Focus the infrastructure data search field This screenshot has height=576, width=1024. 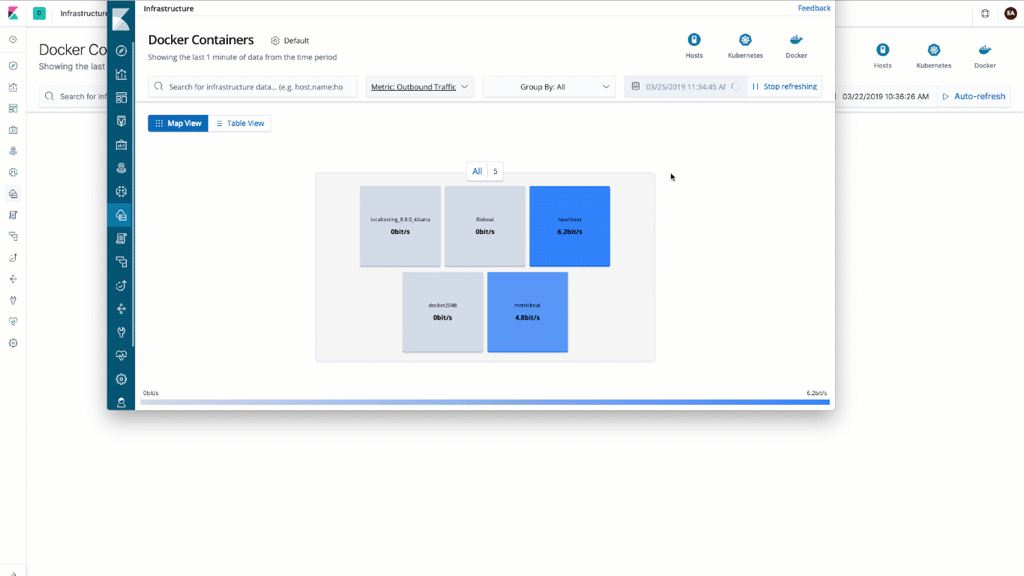pyautogui.click(x=253, y=86)
